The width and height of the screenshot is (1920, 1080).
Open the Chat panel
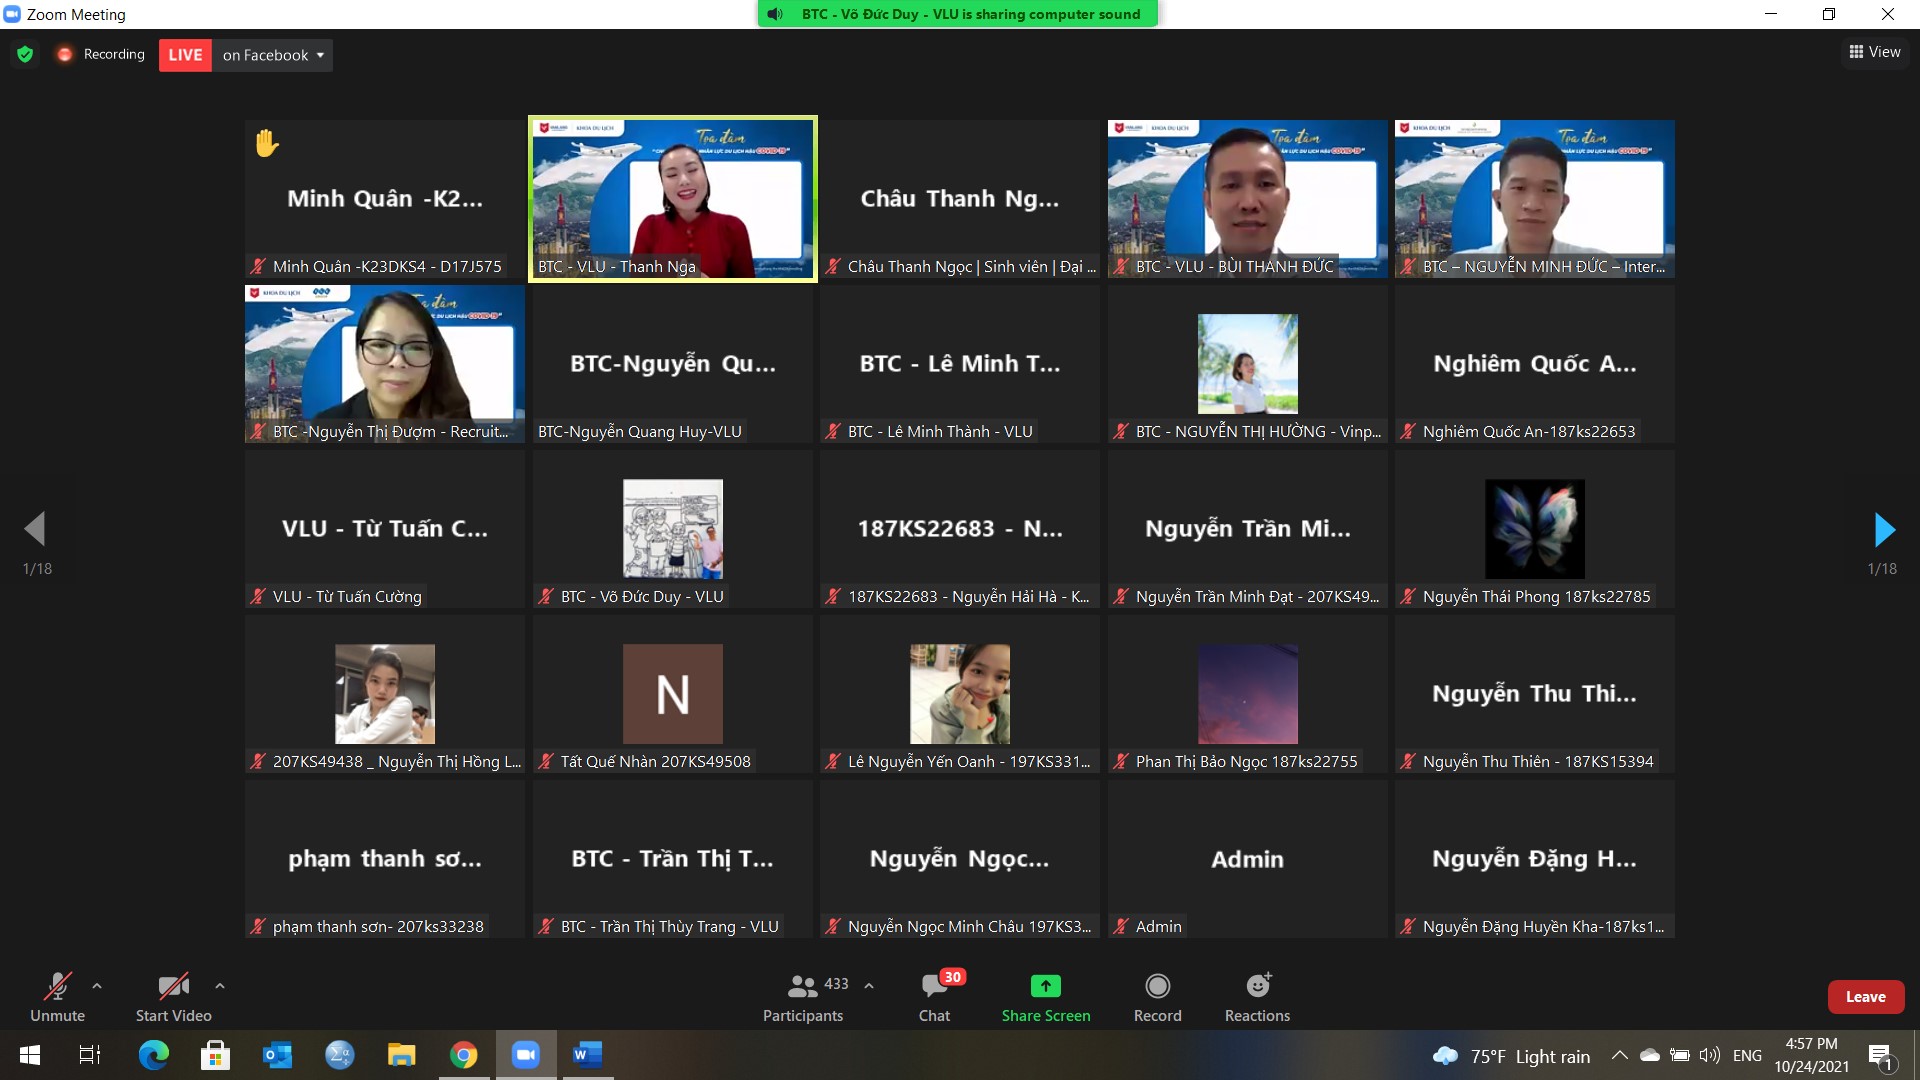click(x=935, y=997)
